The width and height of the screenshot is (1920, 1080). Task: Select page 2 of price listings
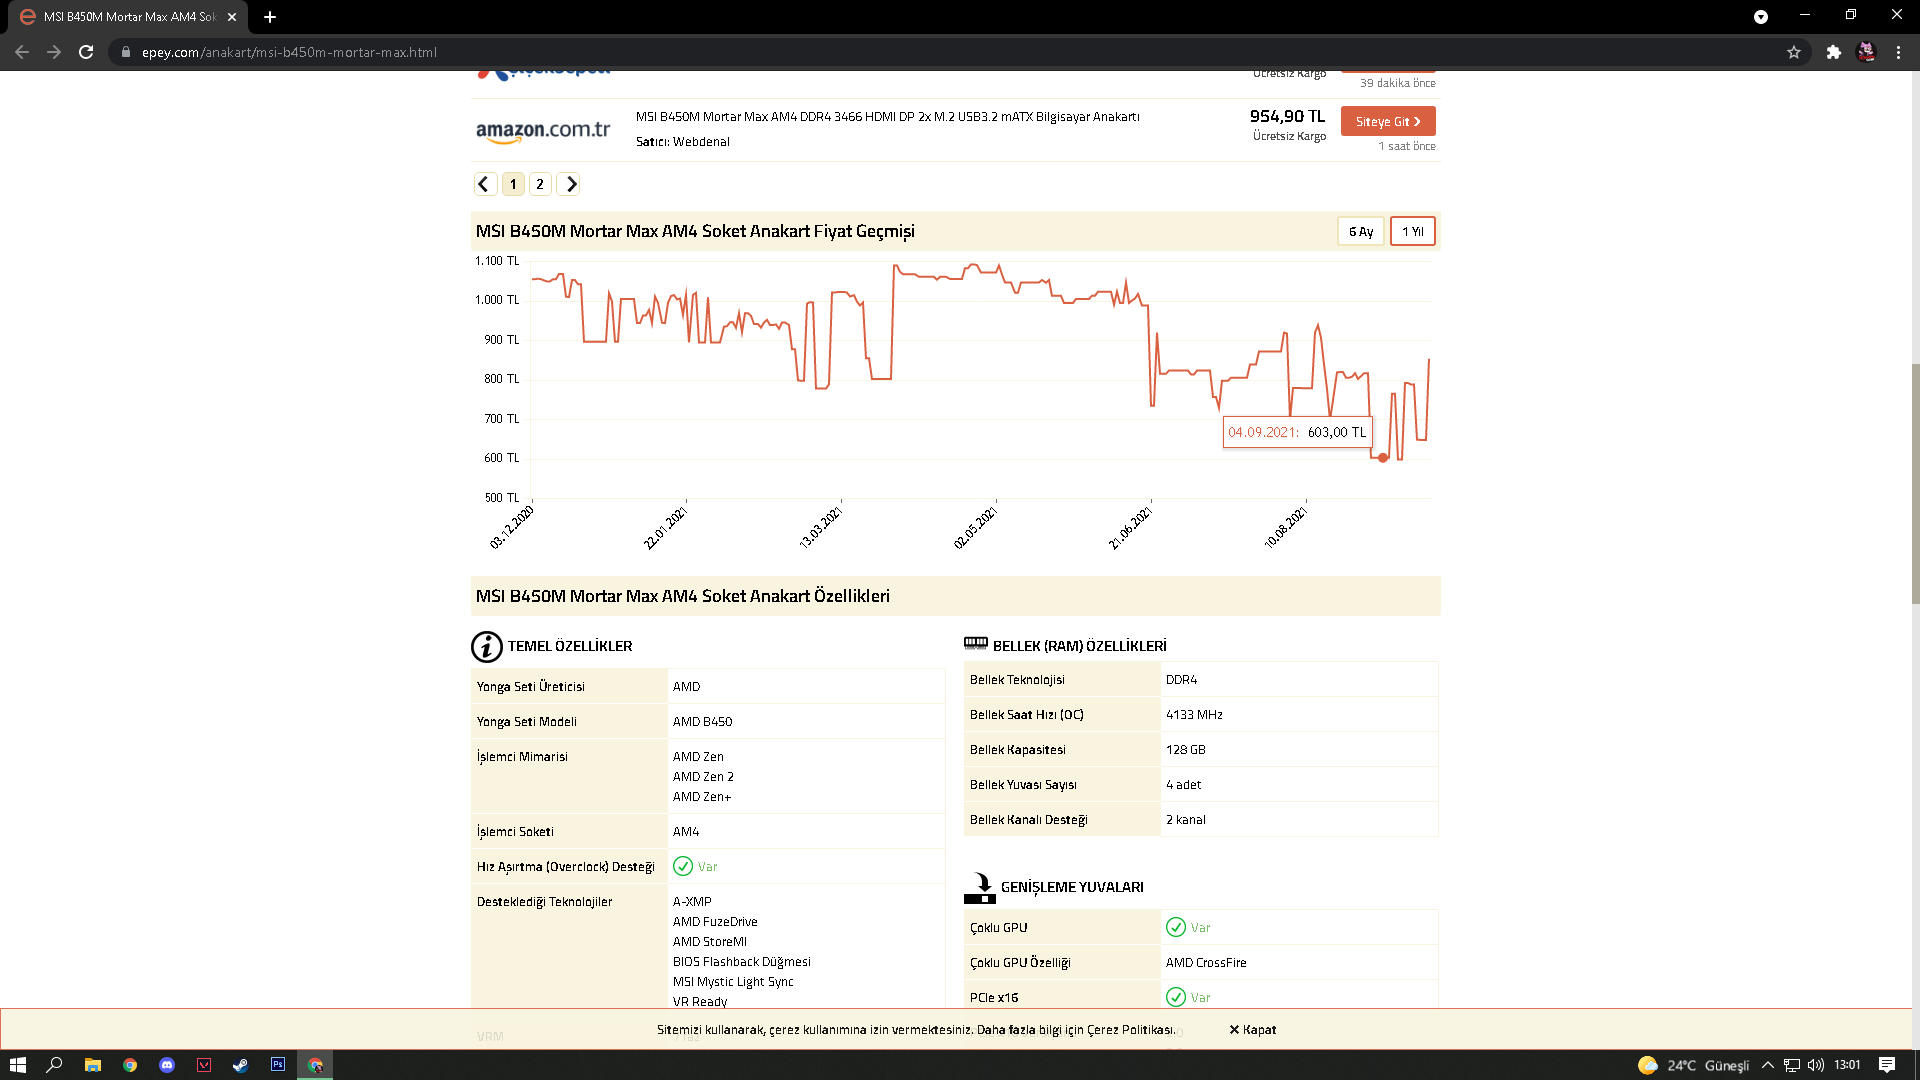(540, 184)
